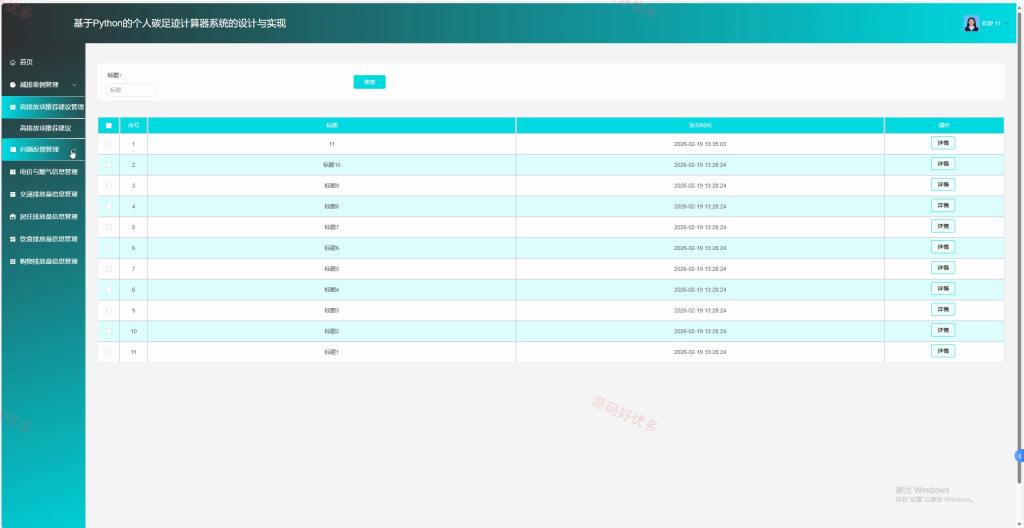This screenshot has width=1024, height=528.
Task: Click the 序号 column header
Action: (133, 125)
